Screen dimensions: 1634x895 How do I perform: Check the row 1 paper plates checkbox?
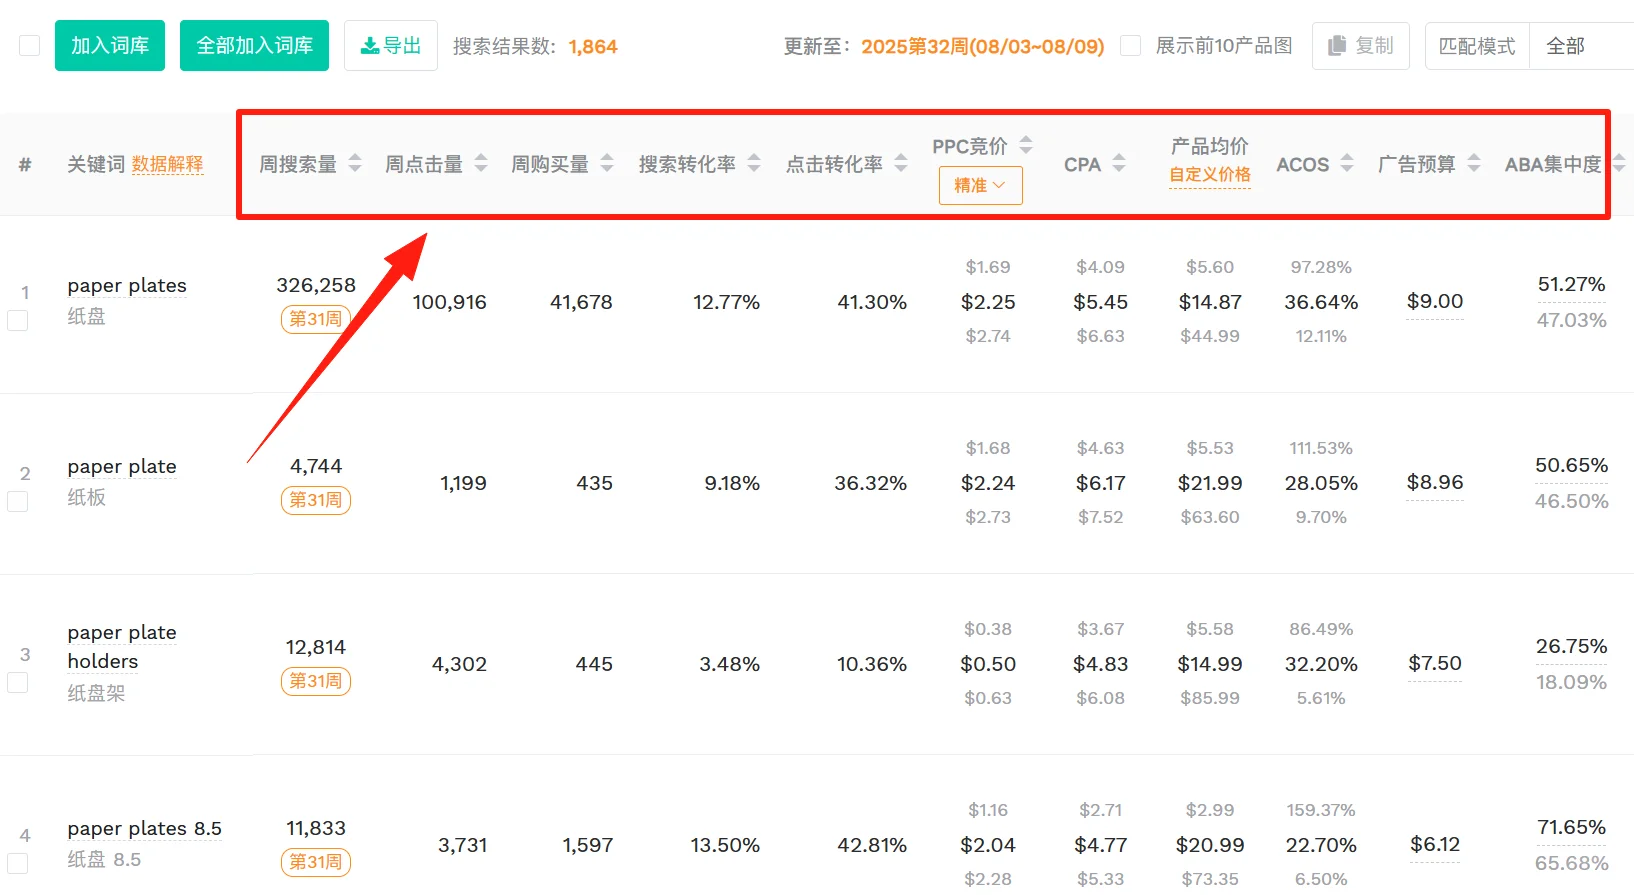tap(18, 320)
